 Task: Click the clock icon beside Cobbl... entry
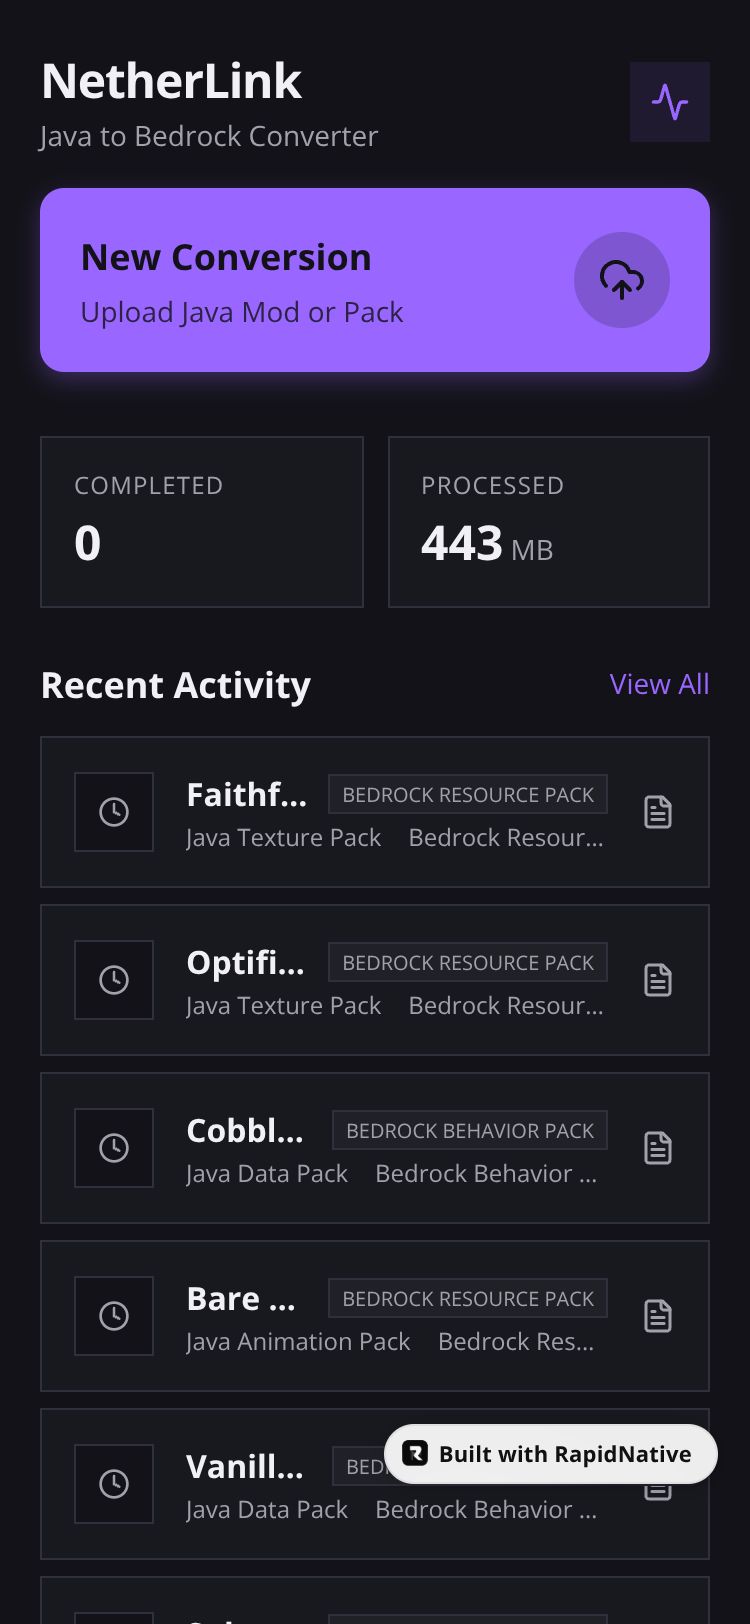point(114,1148)
